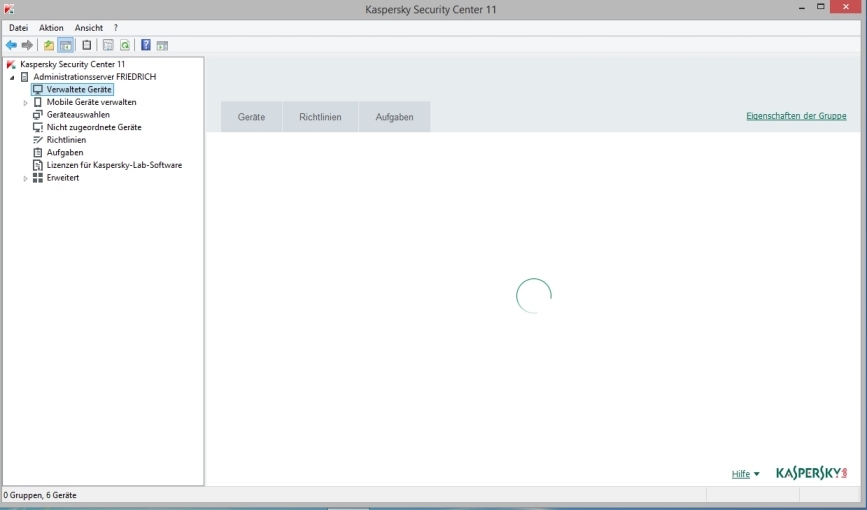Expand the Mobile Geräte verwalten node arrow

coord(25,103)
